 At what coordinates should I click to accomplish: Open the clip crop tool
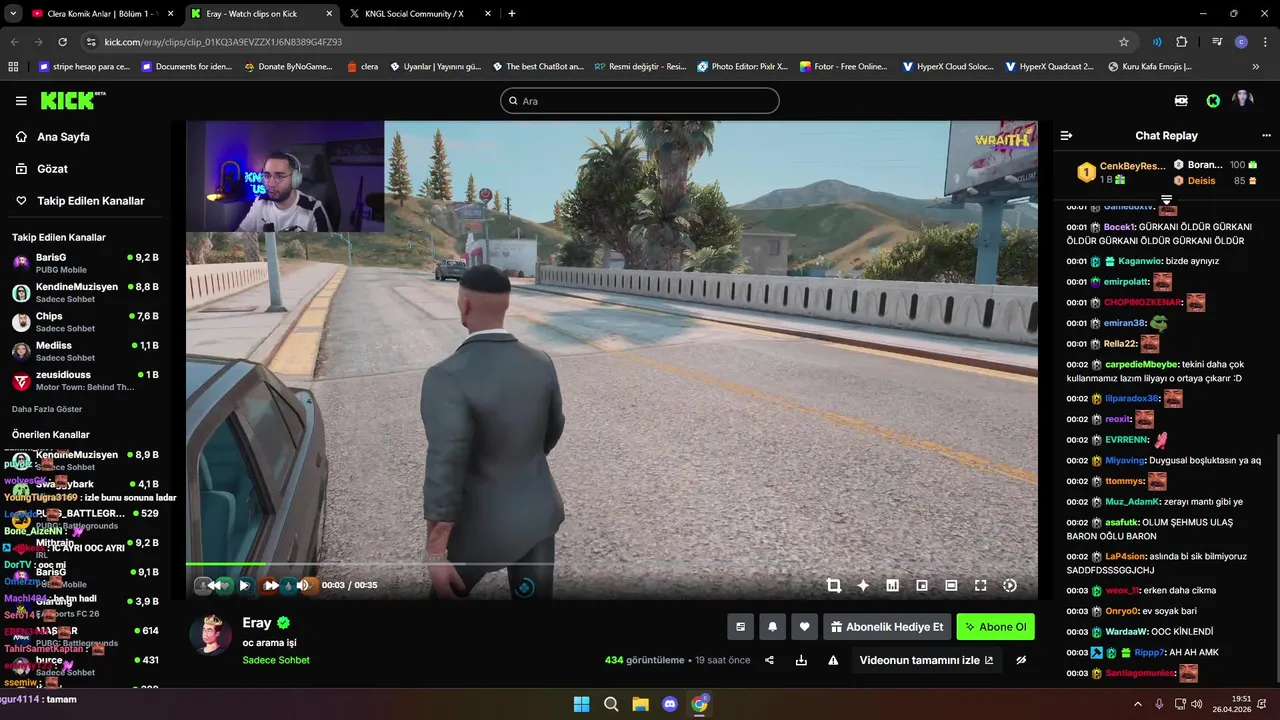(x=833, y=586)
